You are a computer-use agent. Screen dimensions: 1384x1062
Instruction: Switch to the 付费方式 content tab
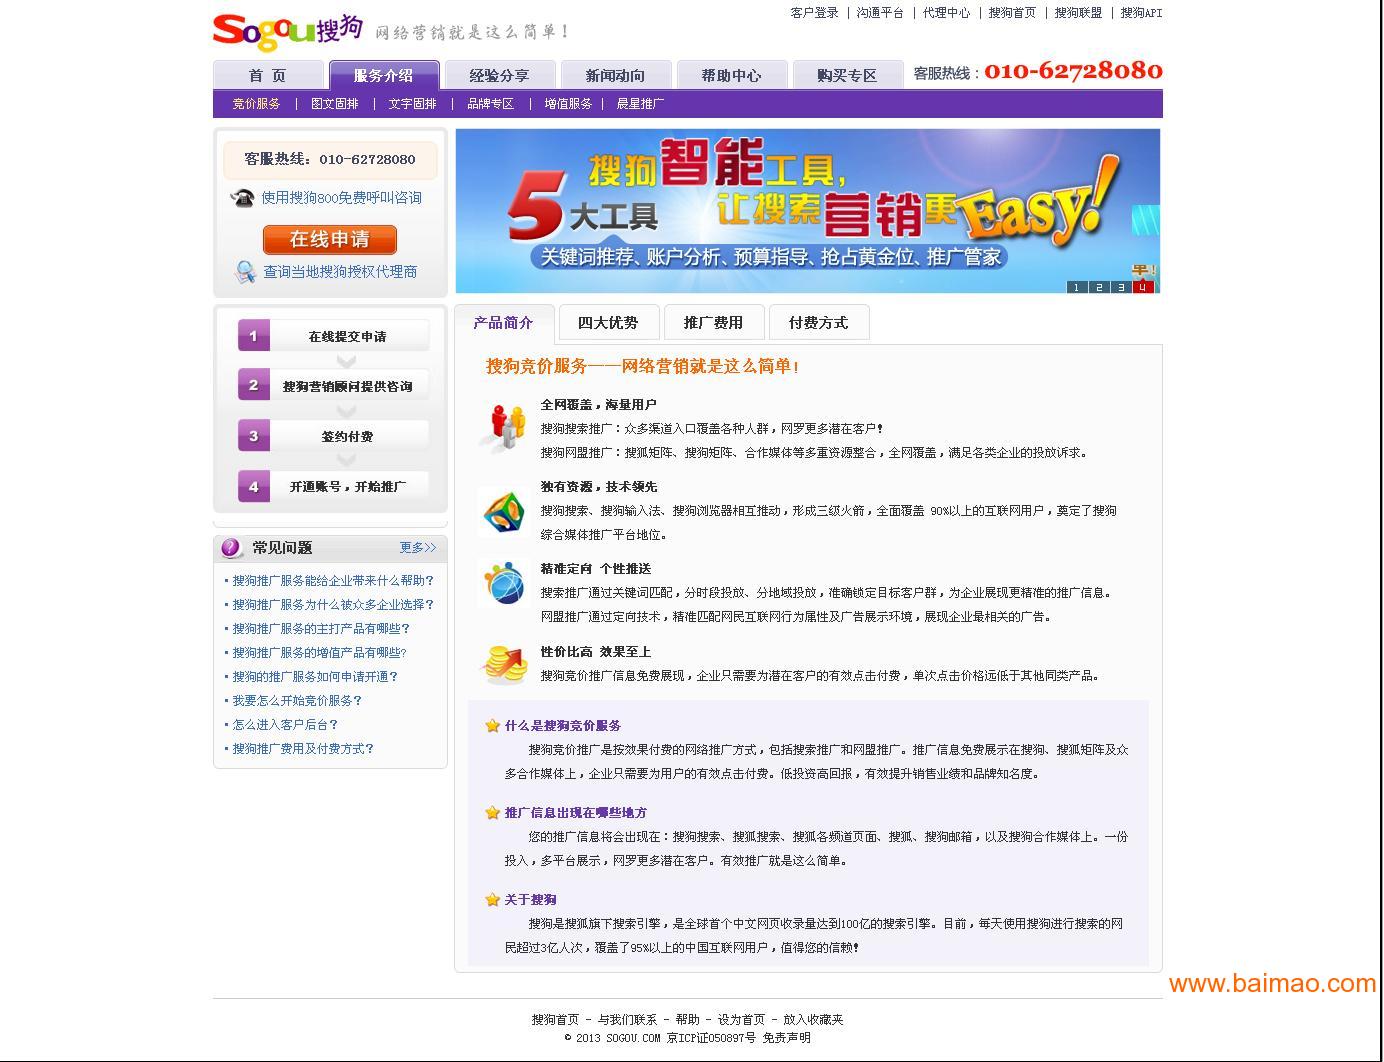(x=819, y=323)
